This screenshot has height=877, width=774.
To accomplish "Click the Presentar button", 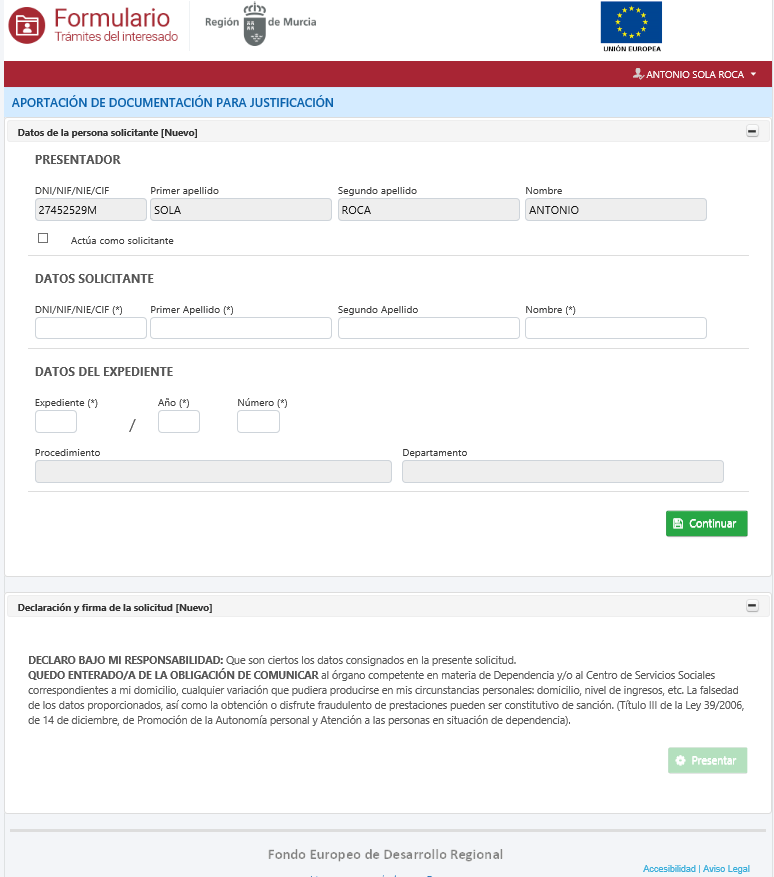I will coord(707,761).
